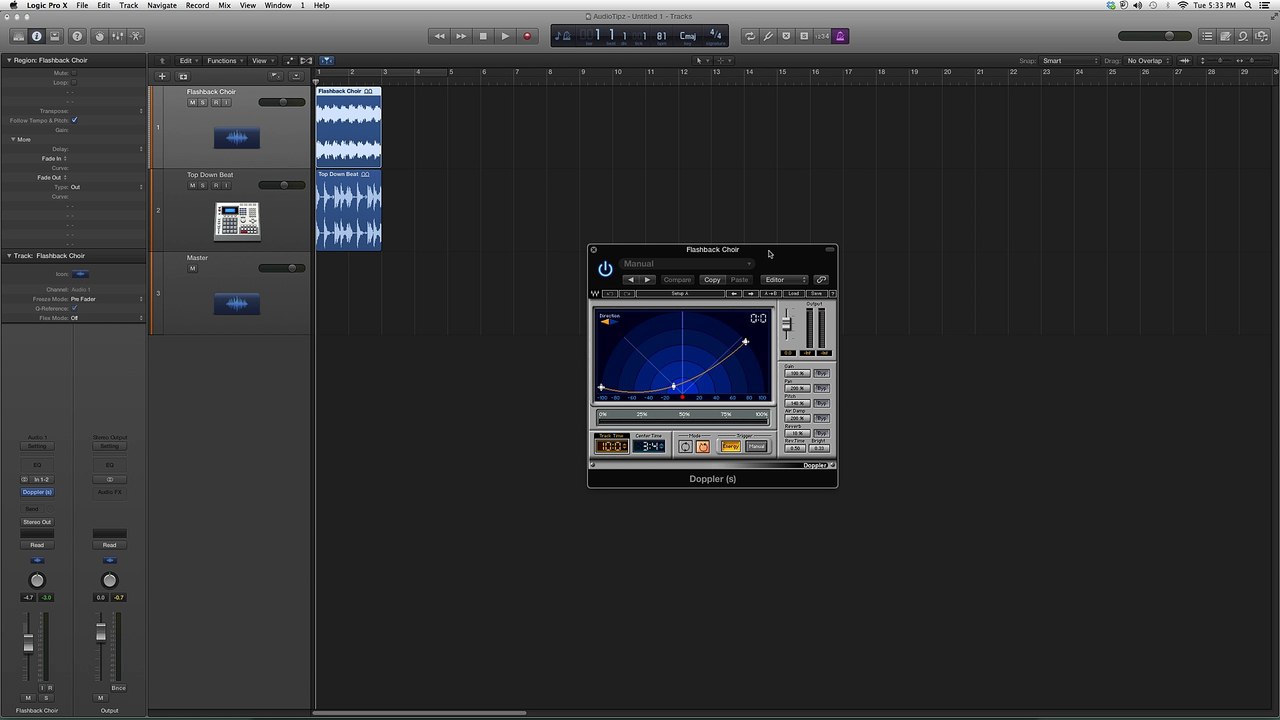Select the Flashback Choir audio region
Viewport: 1280px width, 720px height.
348,127
